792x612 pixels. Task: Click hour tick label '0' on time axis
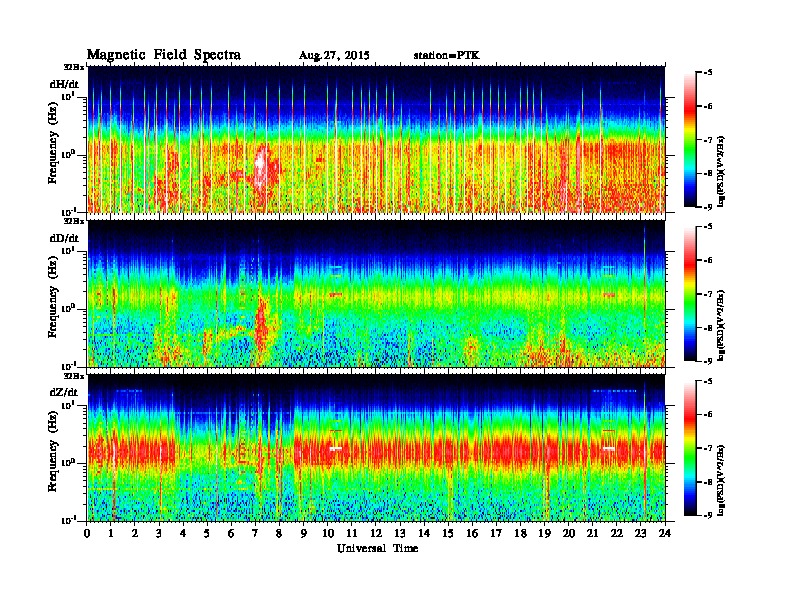tap(87, 533)
